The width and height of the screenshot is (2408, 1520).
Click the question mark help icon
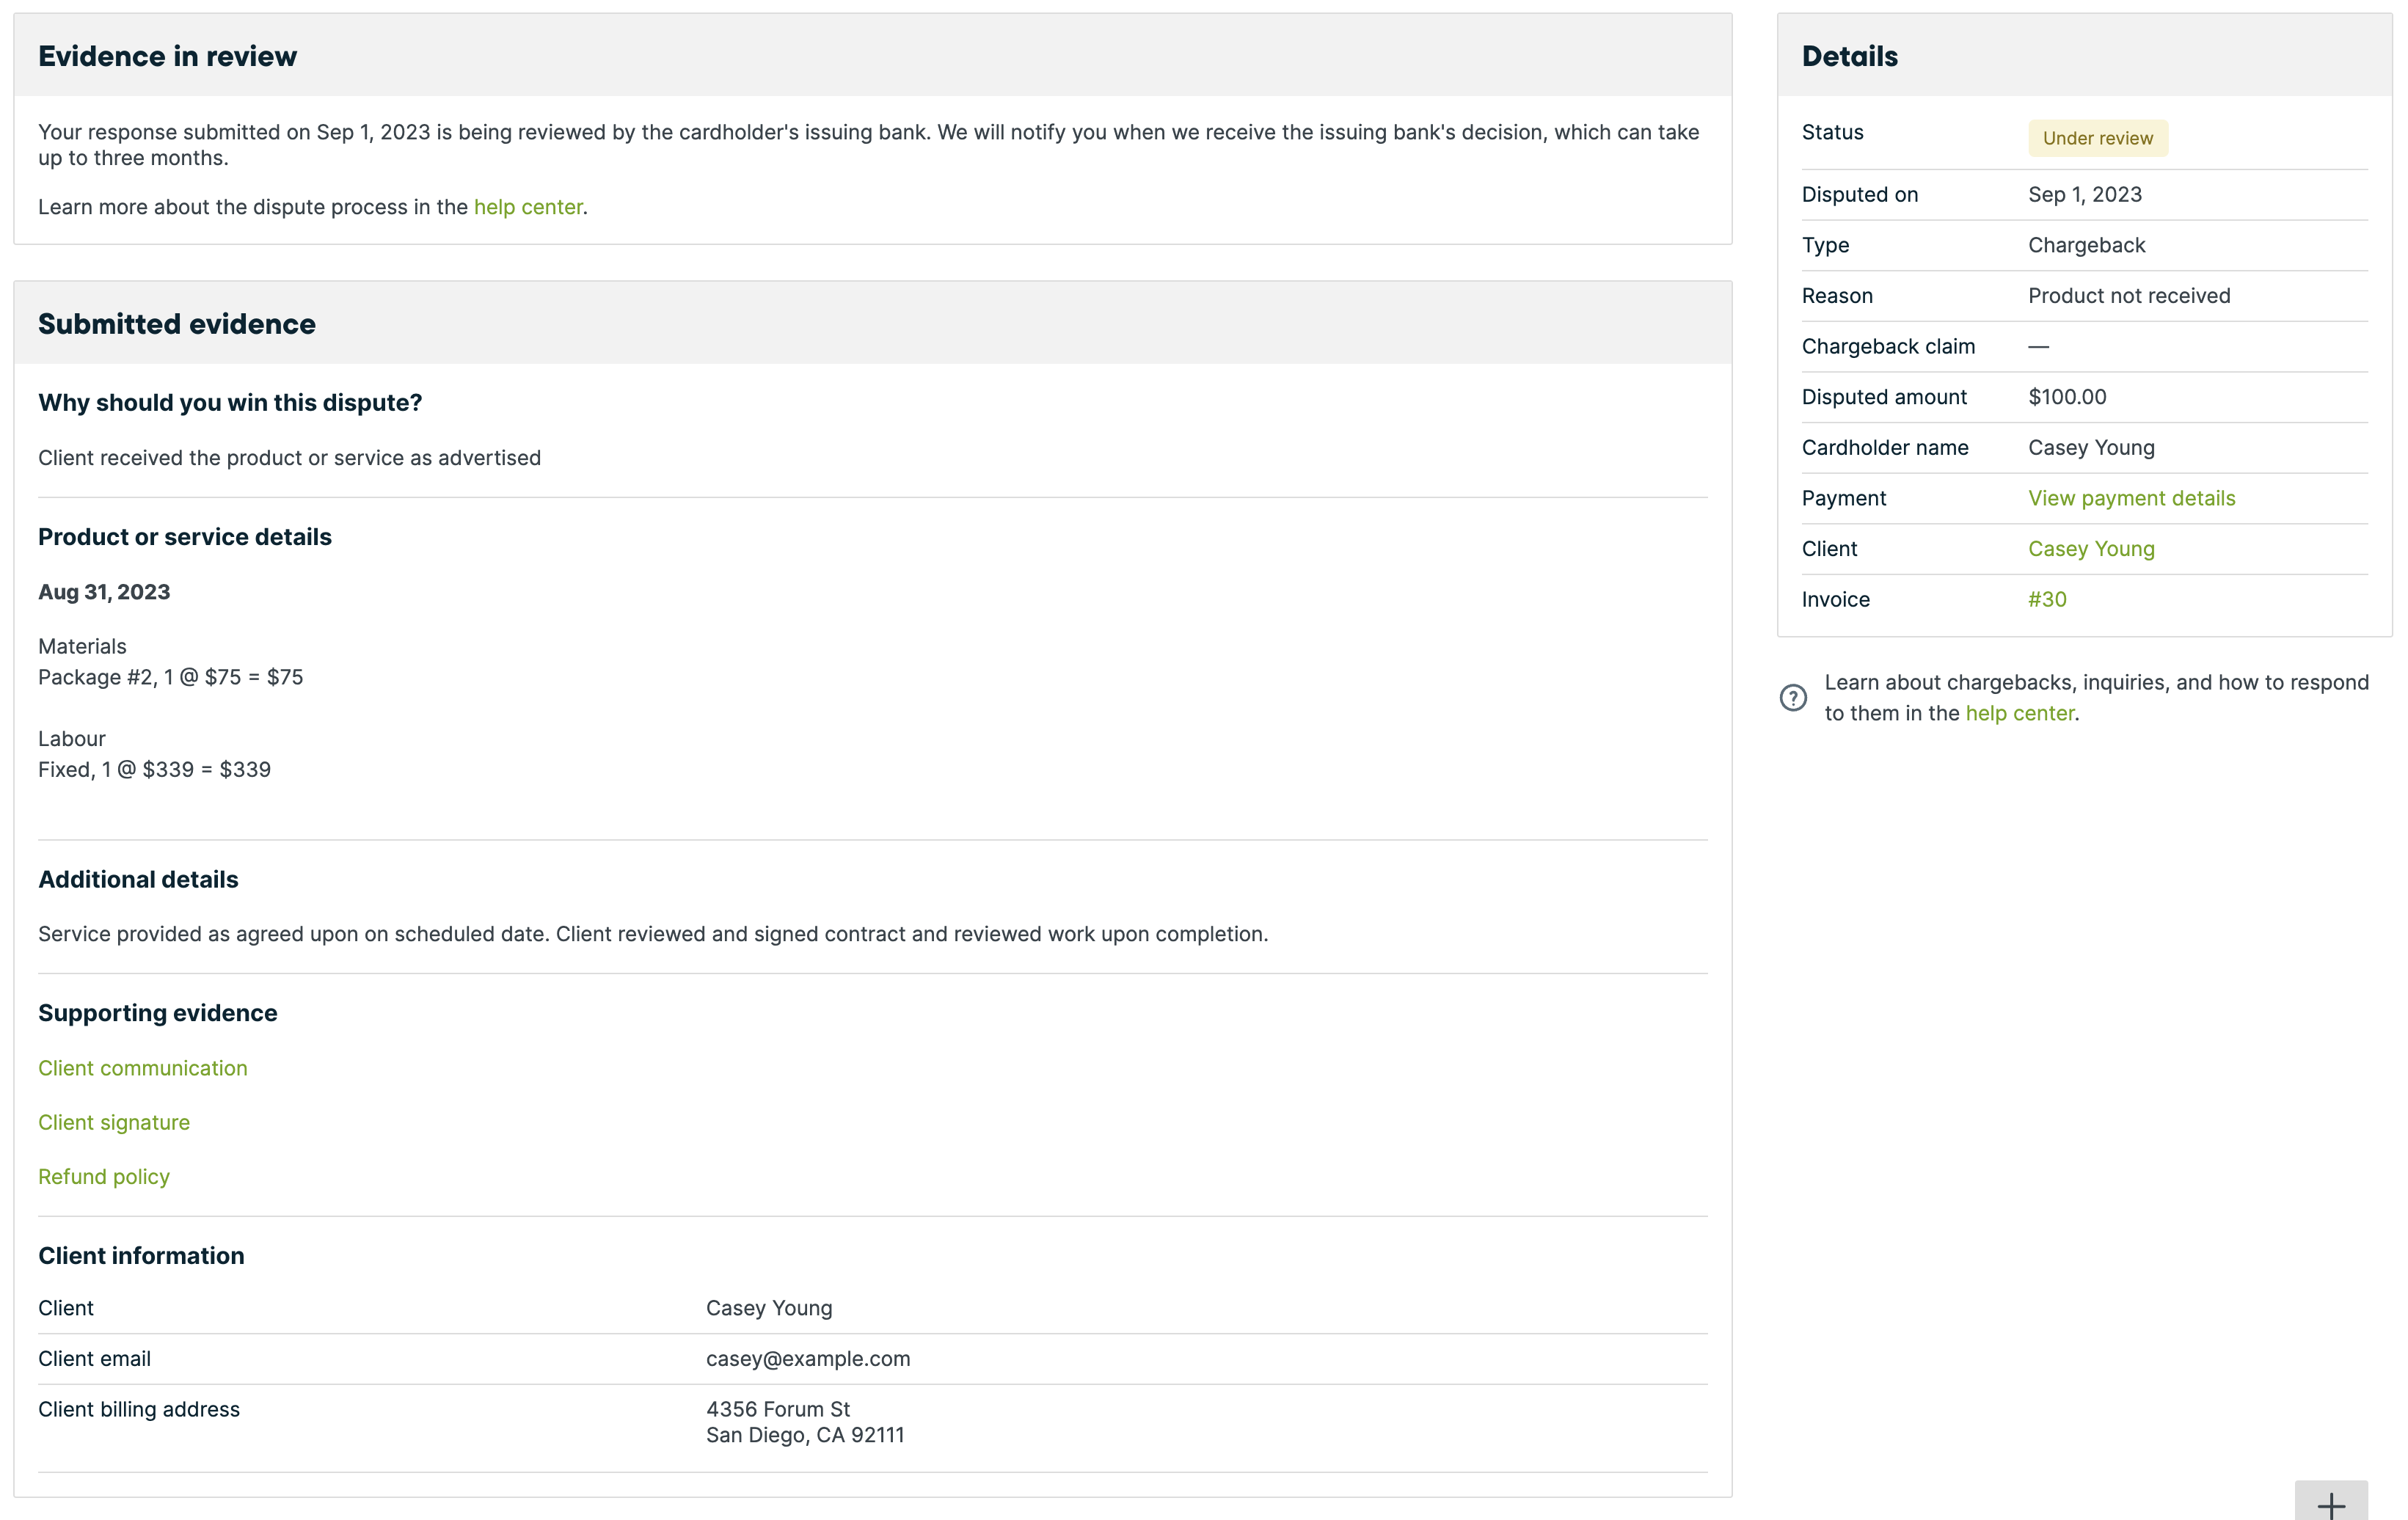point(1793,697)
